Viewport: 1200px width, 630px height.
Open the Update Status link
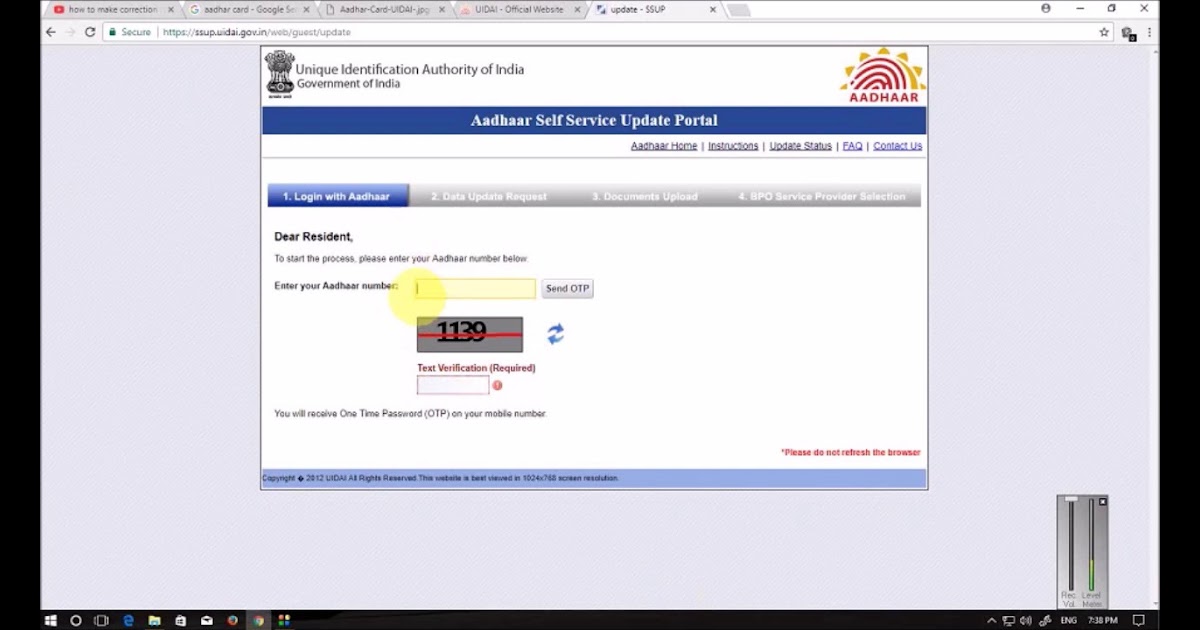(x=800, y=146)
